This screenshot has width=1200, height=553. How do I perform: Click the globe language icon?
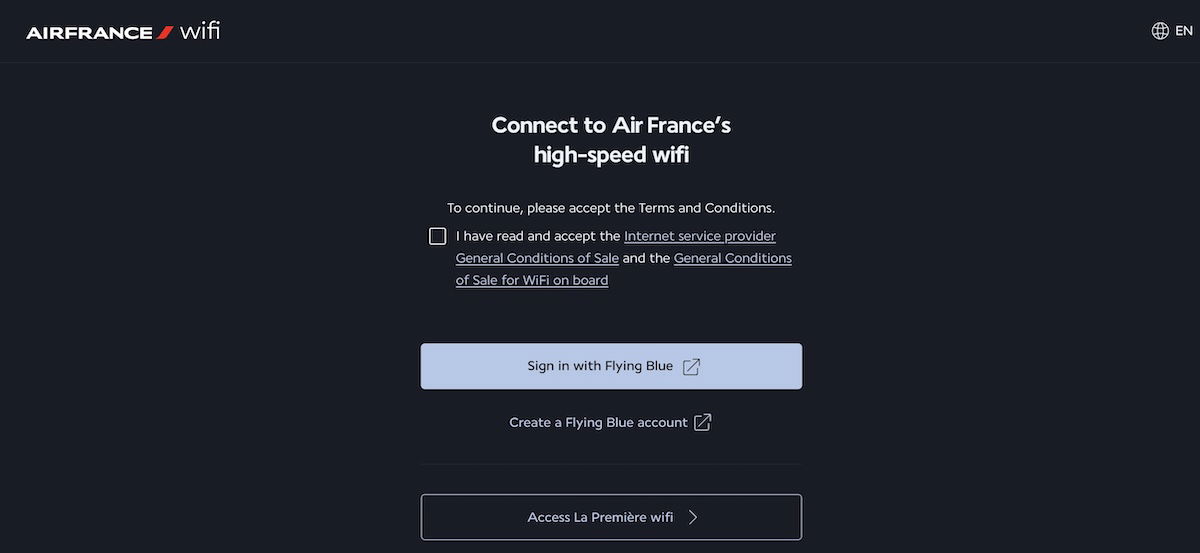tap(1160, 31)
